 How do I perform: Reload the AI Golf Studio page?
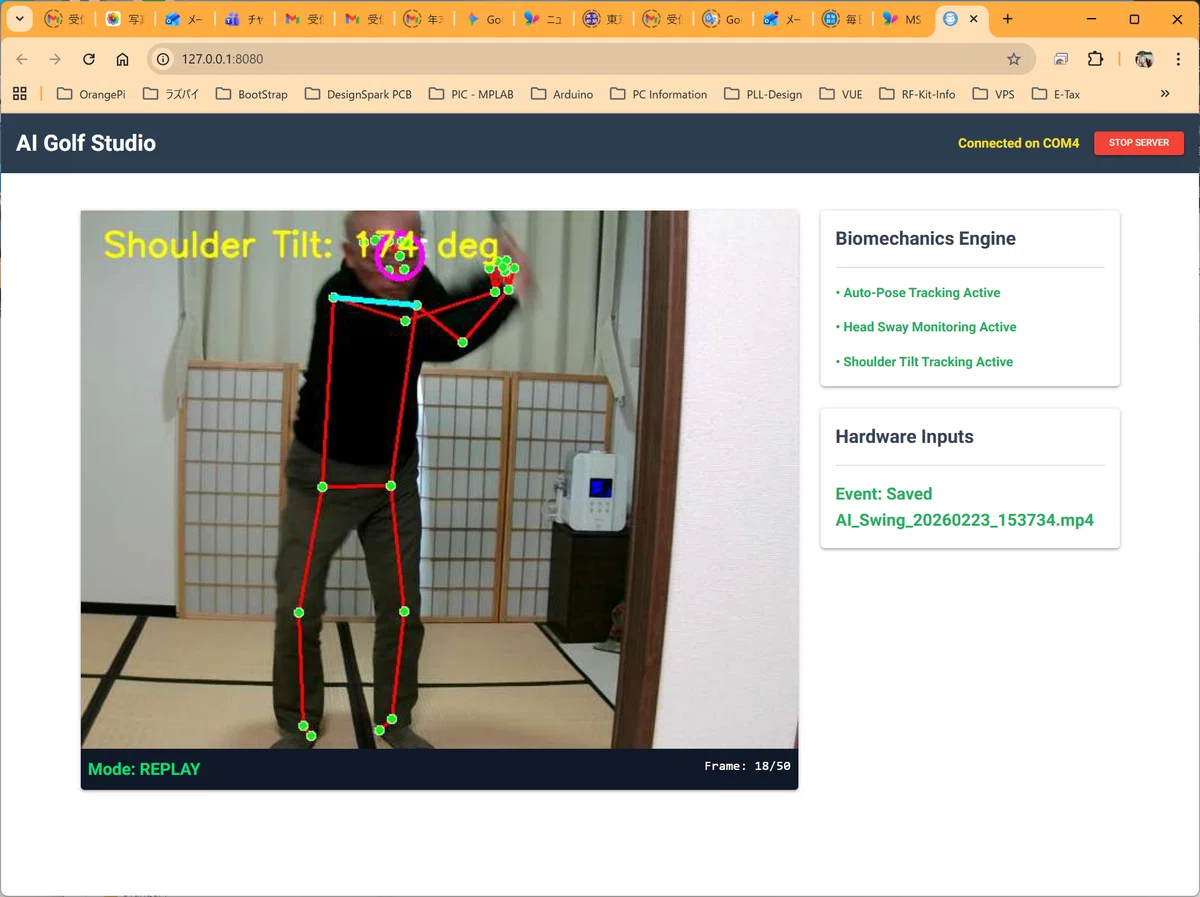89,59
